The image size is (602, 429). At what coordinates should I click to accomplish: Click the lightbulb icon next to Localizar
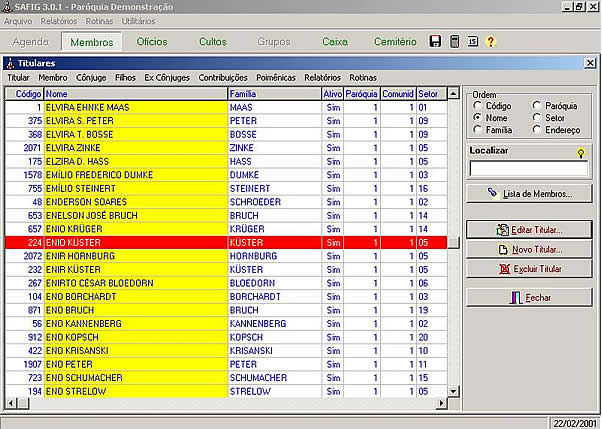pyautogui.click(x=580, y=153)
